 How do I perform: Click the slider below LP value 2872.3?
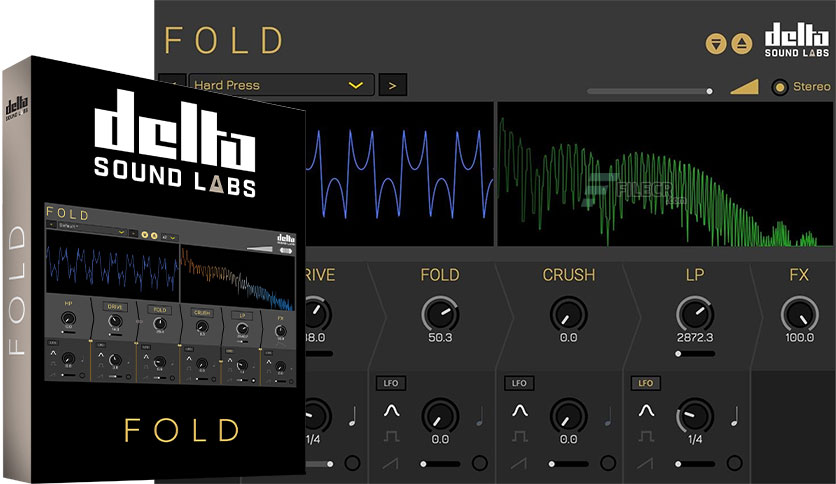(695, 353)
